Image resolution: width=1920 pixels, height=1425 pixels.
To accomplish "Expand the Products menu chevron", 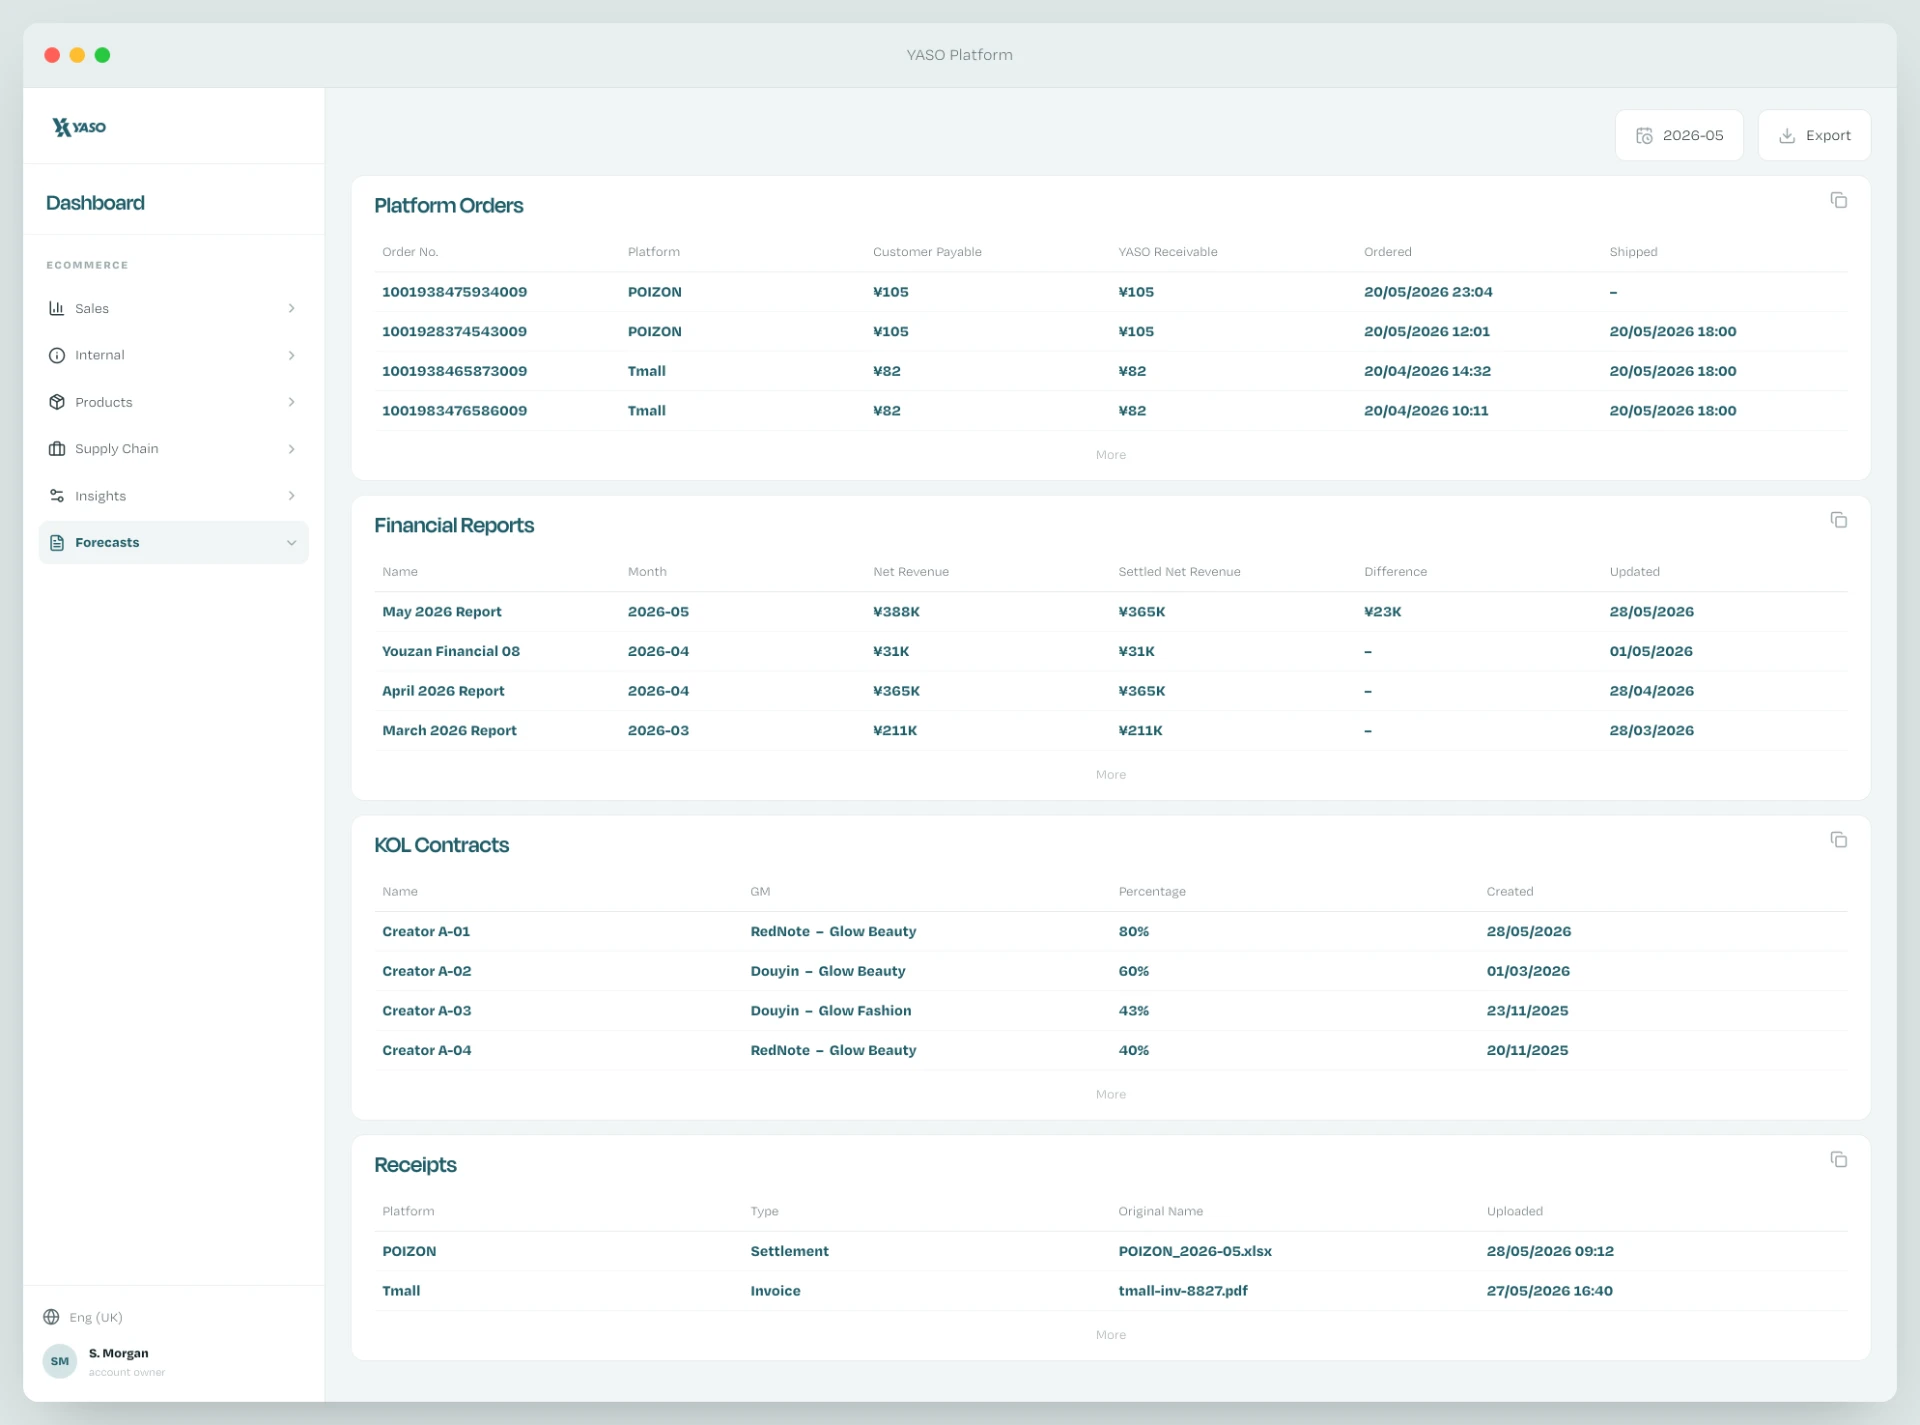I will (291, 402).
